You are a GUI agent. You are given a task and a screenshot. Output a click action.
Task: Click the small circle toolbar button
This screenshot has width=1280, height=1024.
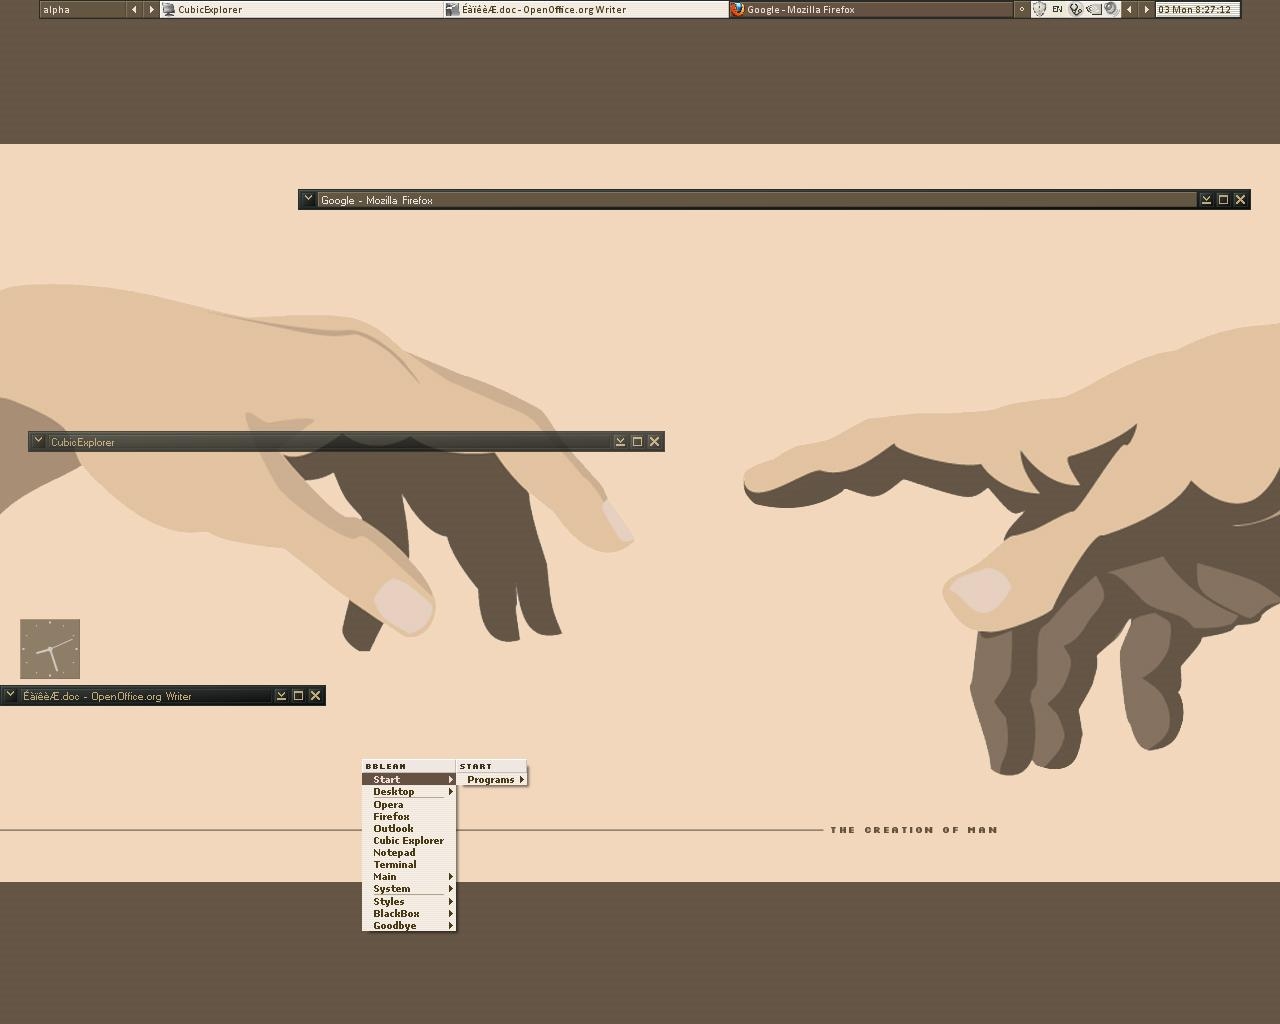click(1021, 9)
